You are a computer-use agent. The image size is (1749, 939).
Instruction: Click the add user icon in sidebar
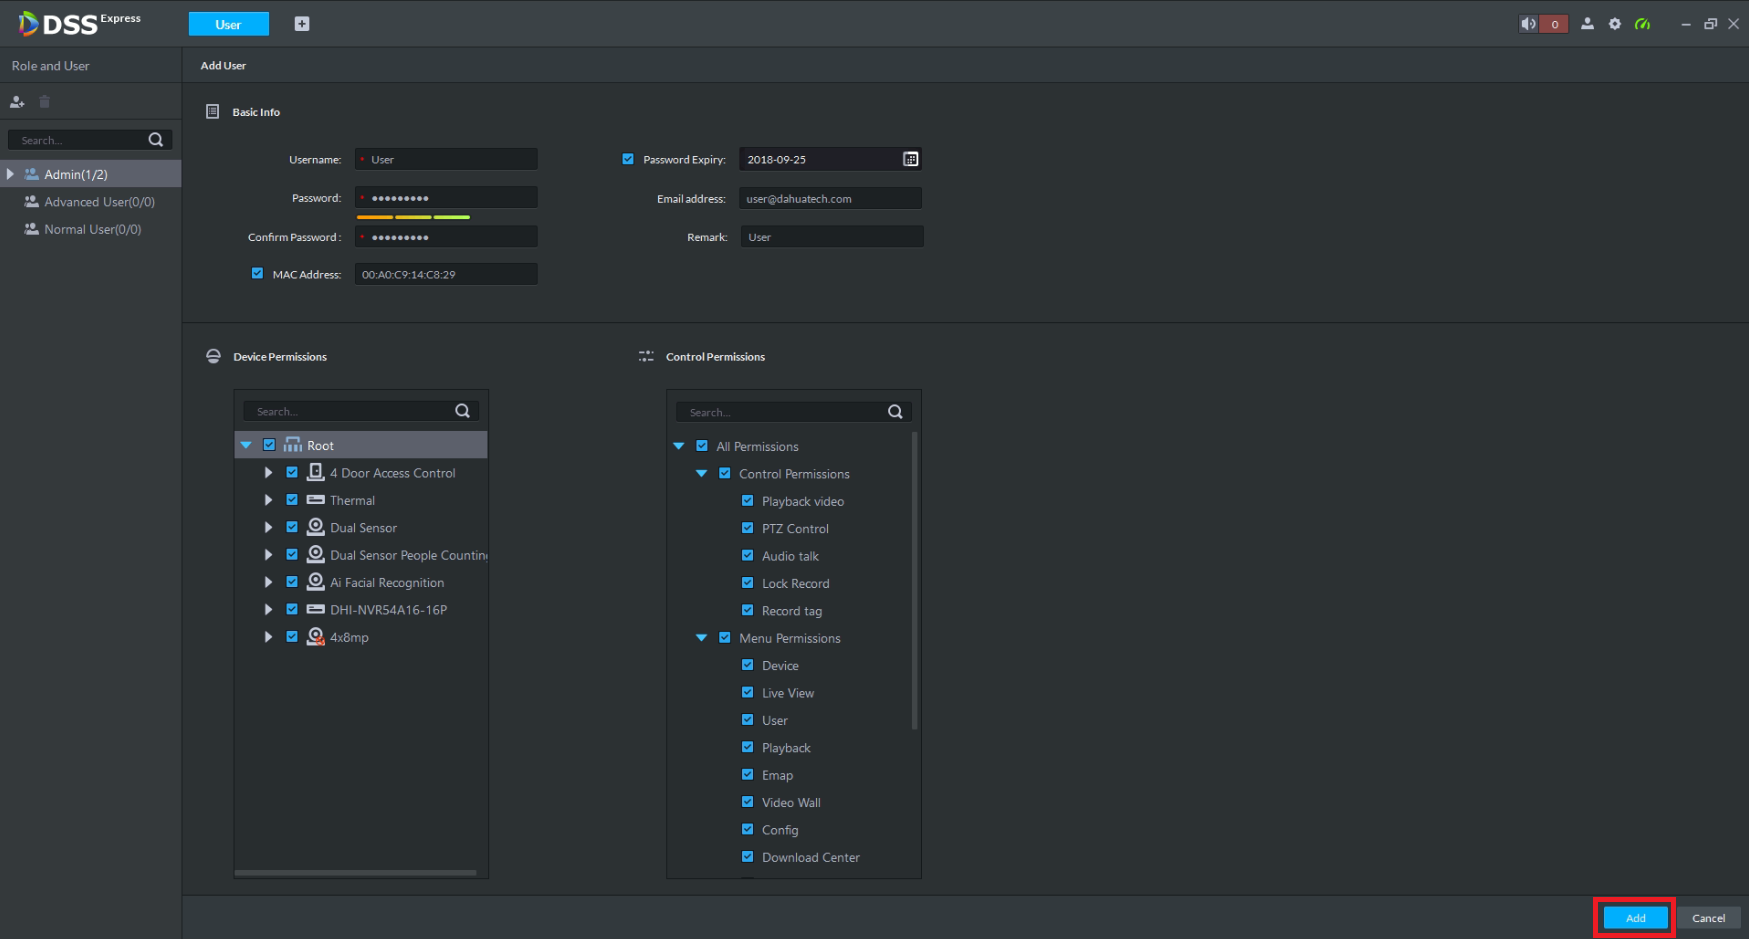17,102
